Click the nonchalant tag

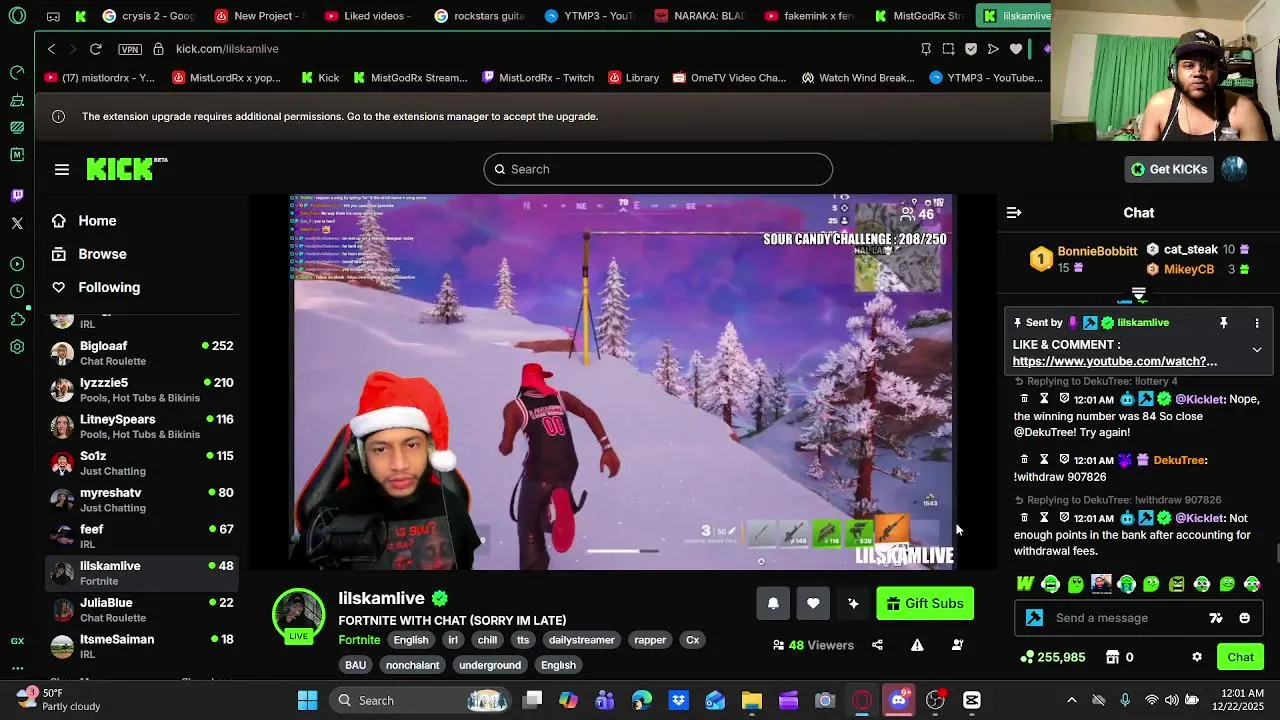pos(413,665)
